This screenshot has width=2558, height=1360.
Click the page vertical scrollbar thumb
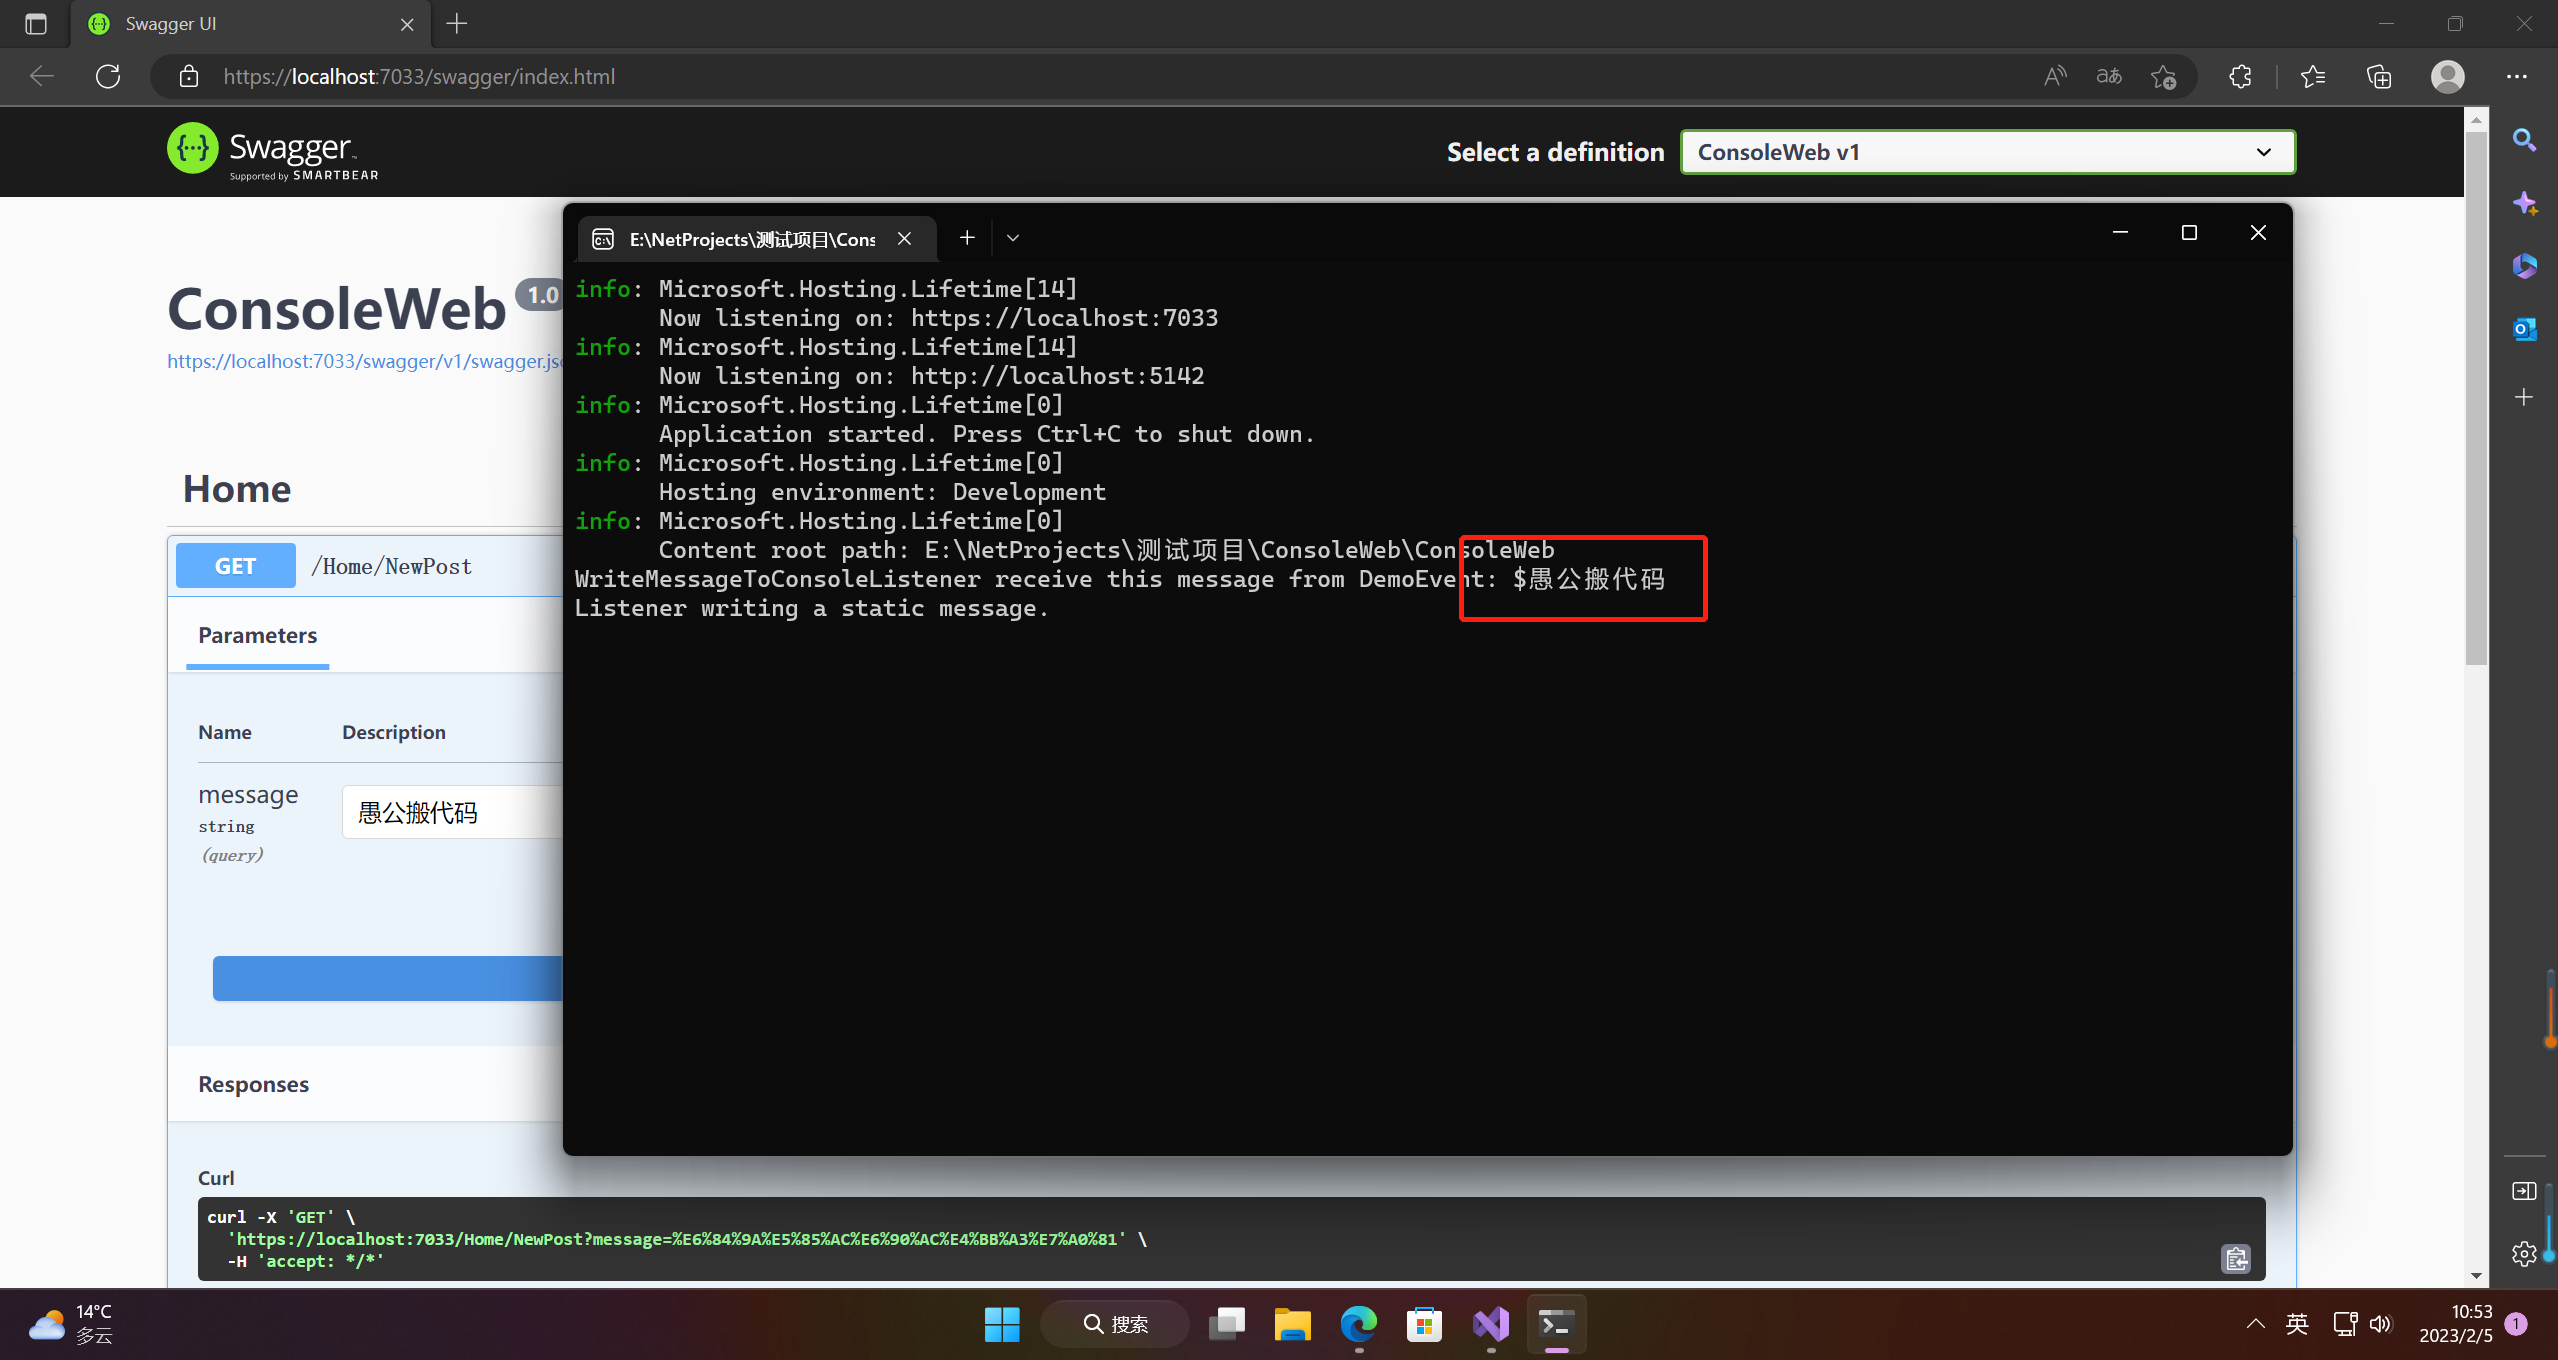click(x=2476, y=400)
